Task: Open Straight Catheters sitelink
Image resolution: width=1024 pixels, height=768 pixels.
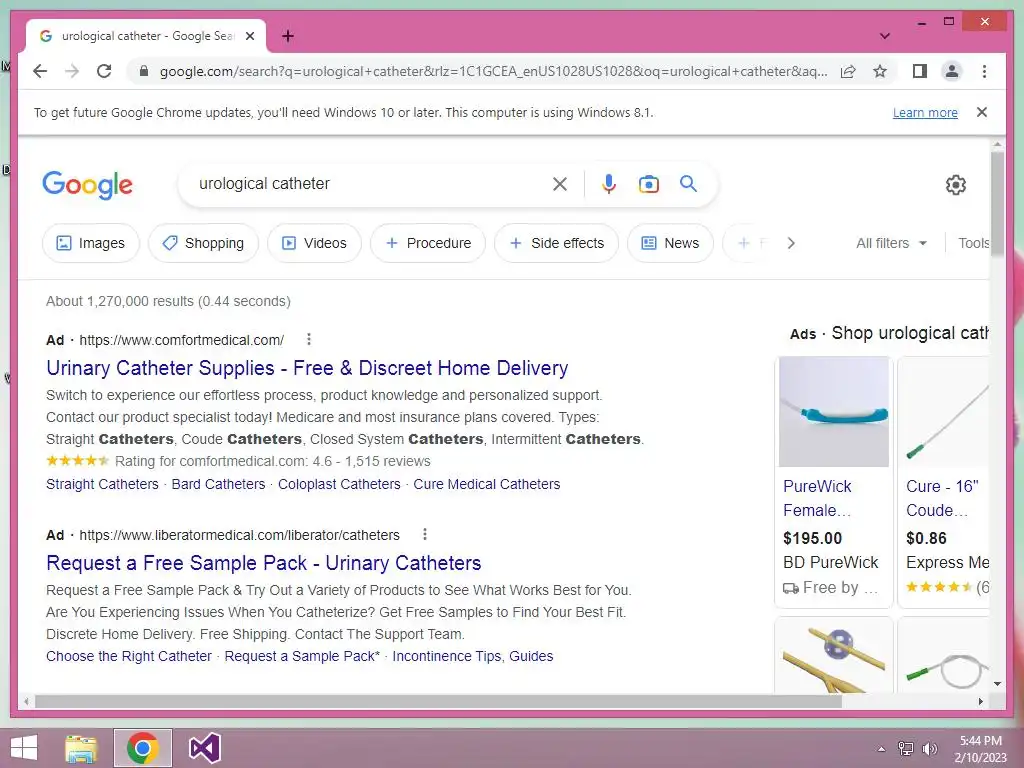Action: [x=102, y=484]
